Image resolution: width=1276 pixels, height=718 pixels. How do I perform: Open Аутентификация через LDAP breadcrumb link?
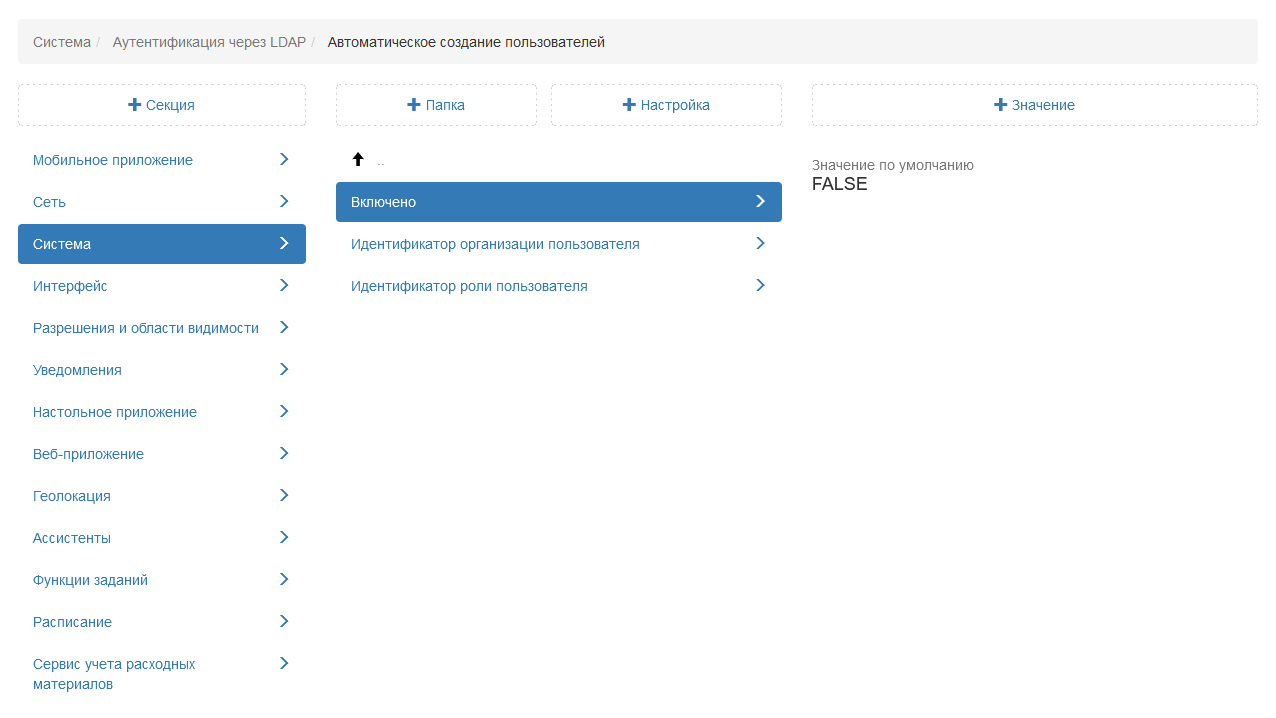tap(209, 42)
